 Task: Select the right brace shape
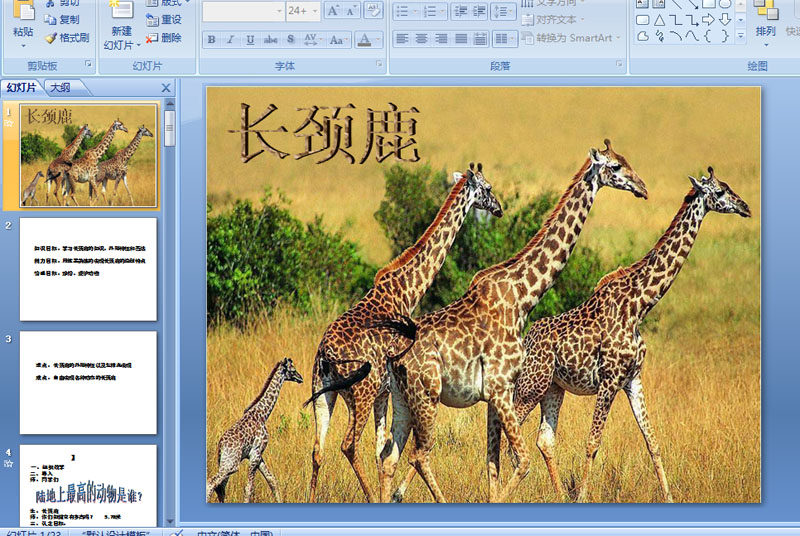(724, 36)
